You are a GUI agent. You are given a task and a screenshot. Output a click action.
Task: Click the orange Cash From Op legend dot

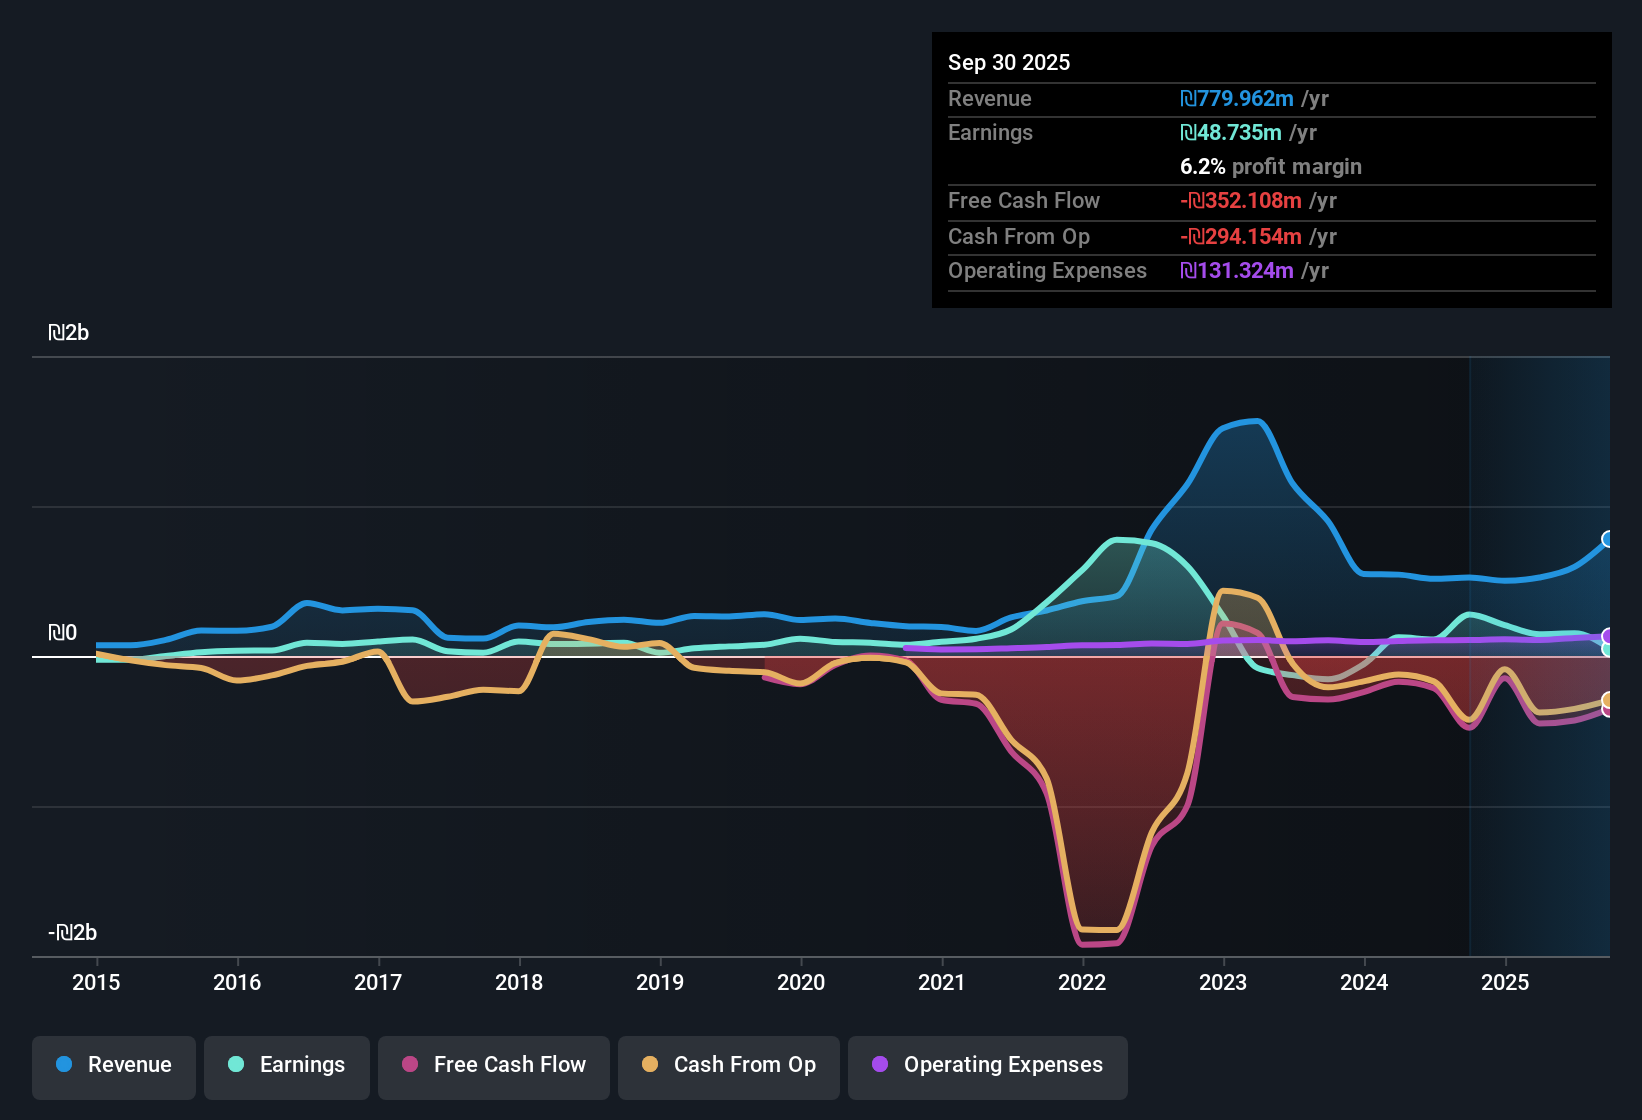click(x=649, y=1065)
